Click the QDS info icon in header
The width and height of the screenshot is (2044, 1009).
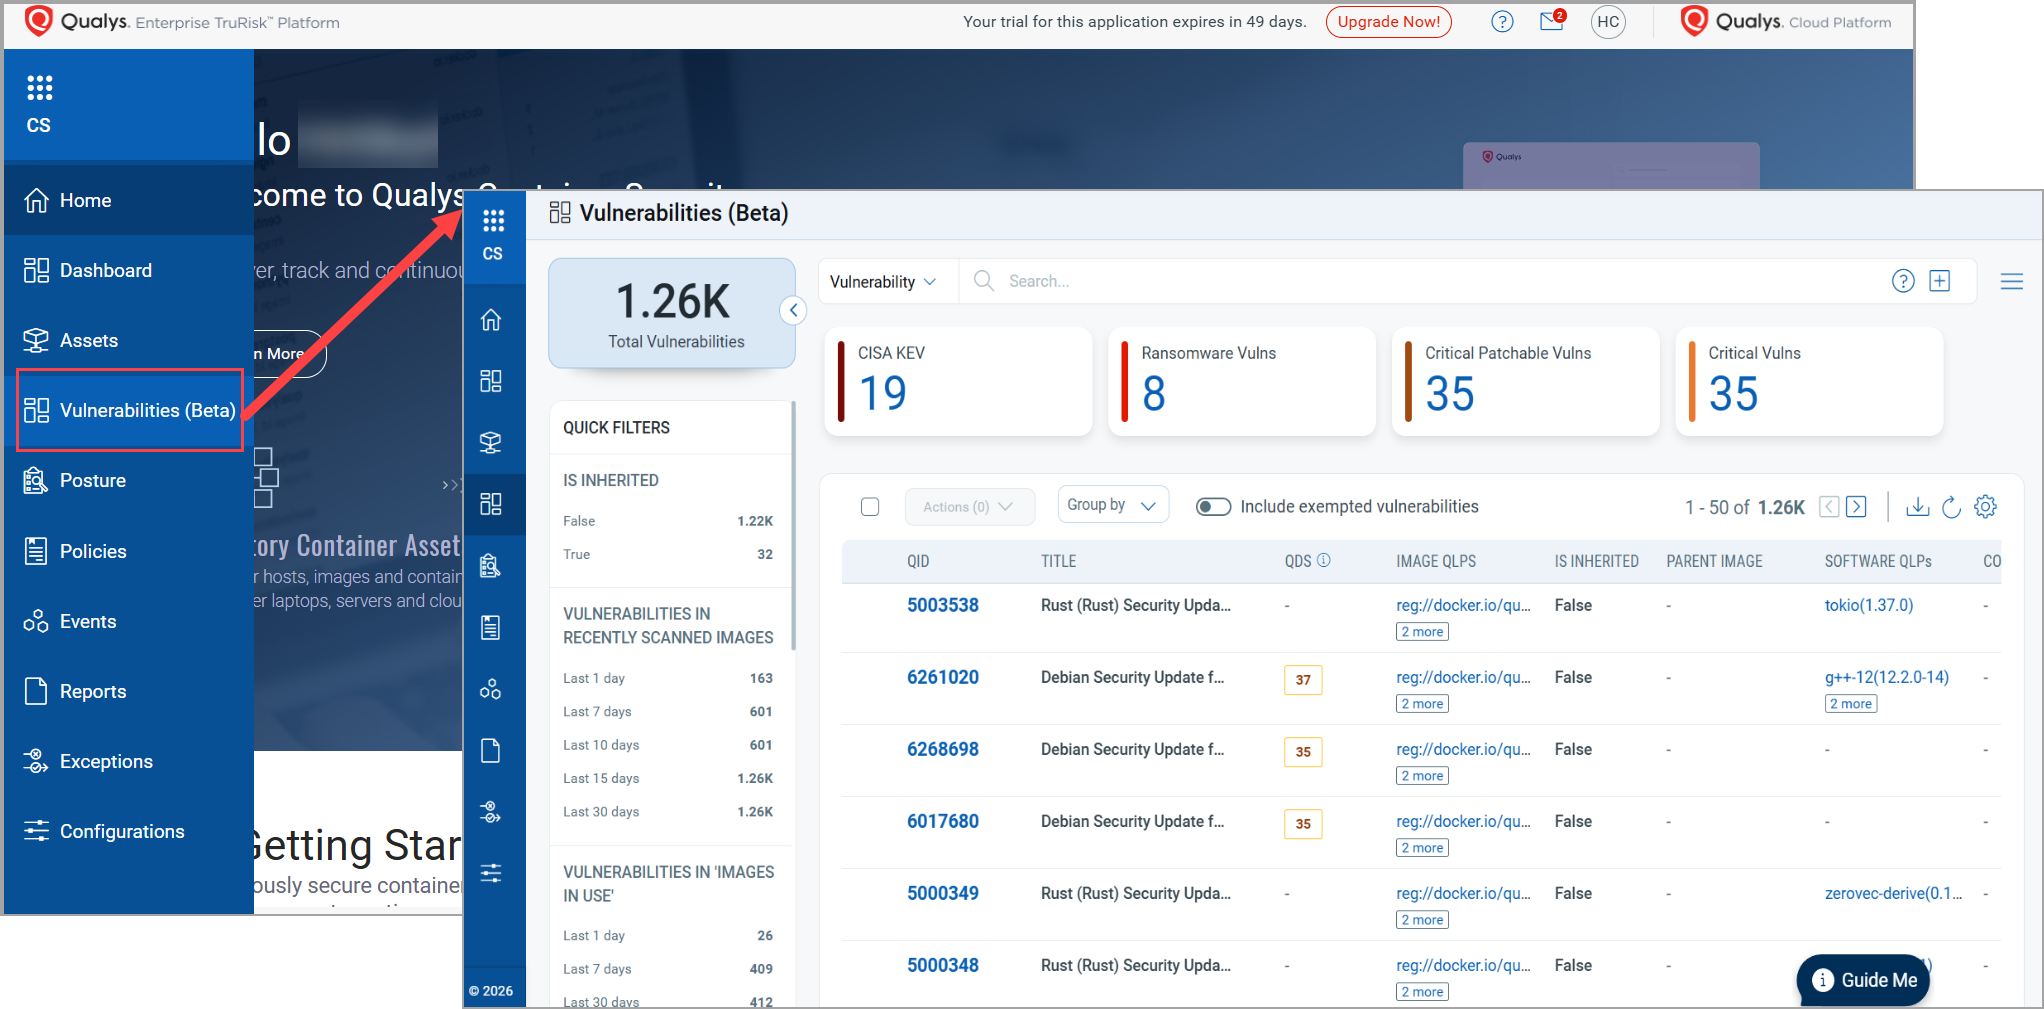1324,560
